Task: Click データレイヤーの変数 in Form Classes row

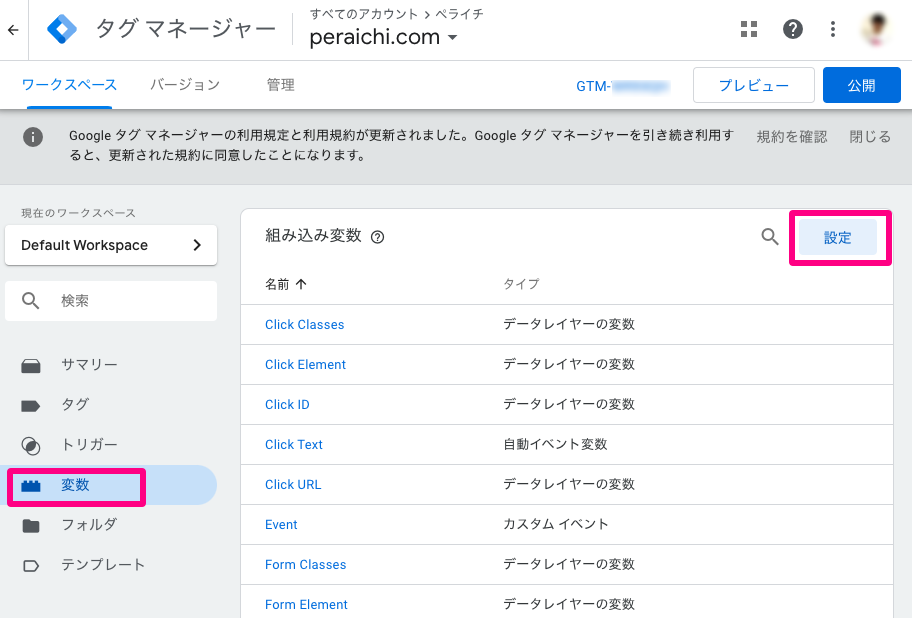Action: [568, 565]
